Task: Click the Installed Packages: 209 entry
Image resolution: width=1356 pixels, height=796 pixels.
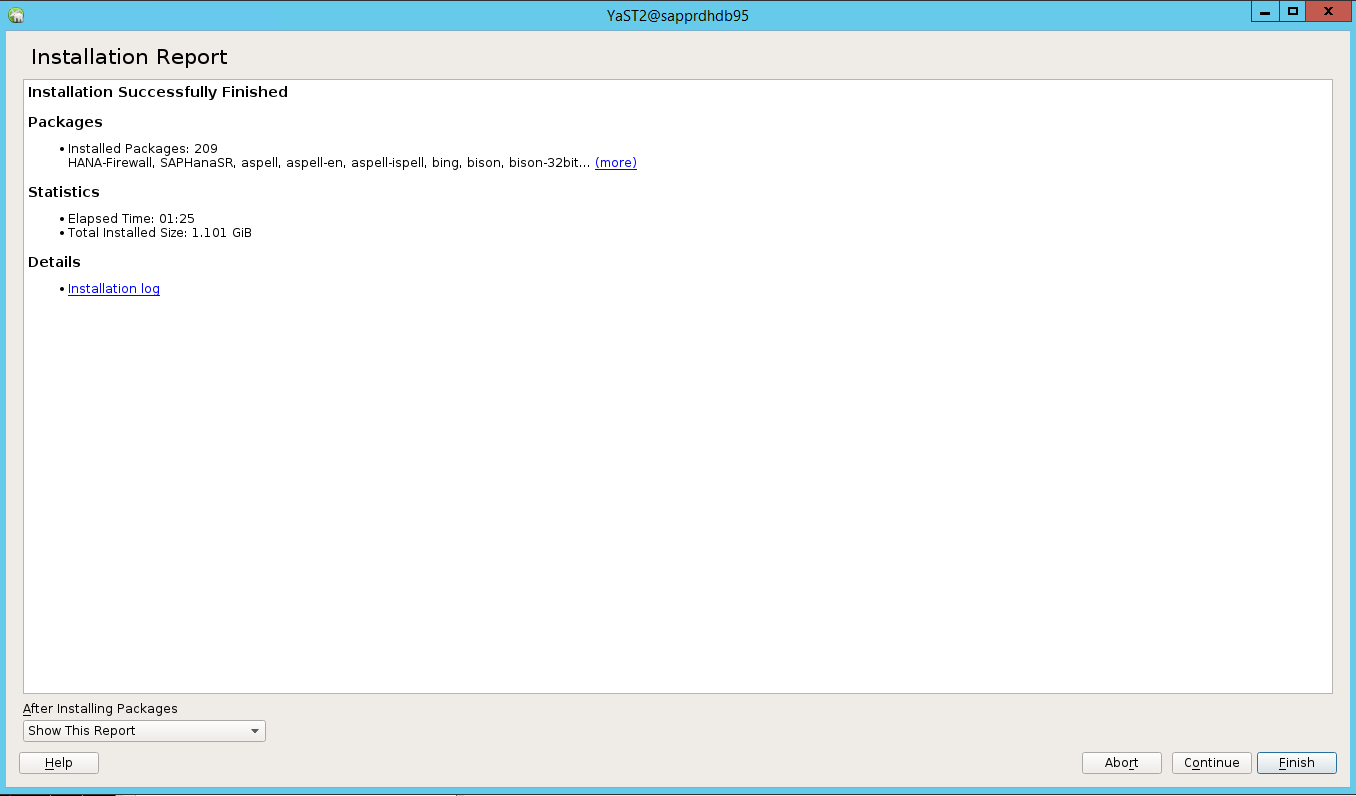Action: pyautogui.click(x=142, y=148)
